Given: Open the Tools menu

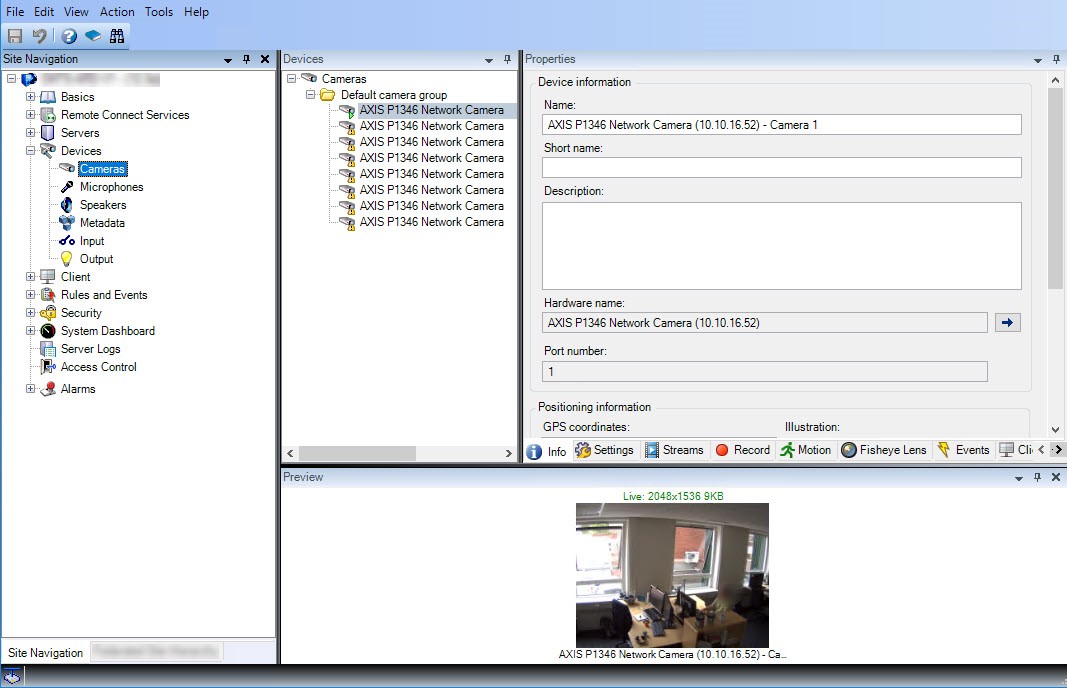Looking at the screenshot, I should click(158, 12).
